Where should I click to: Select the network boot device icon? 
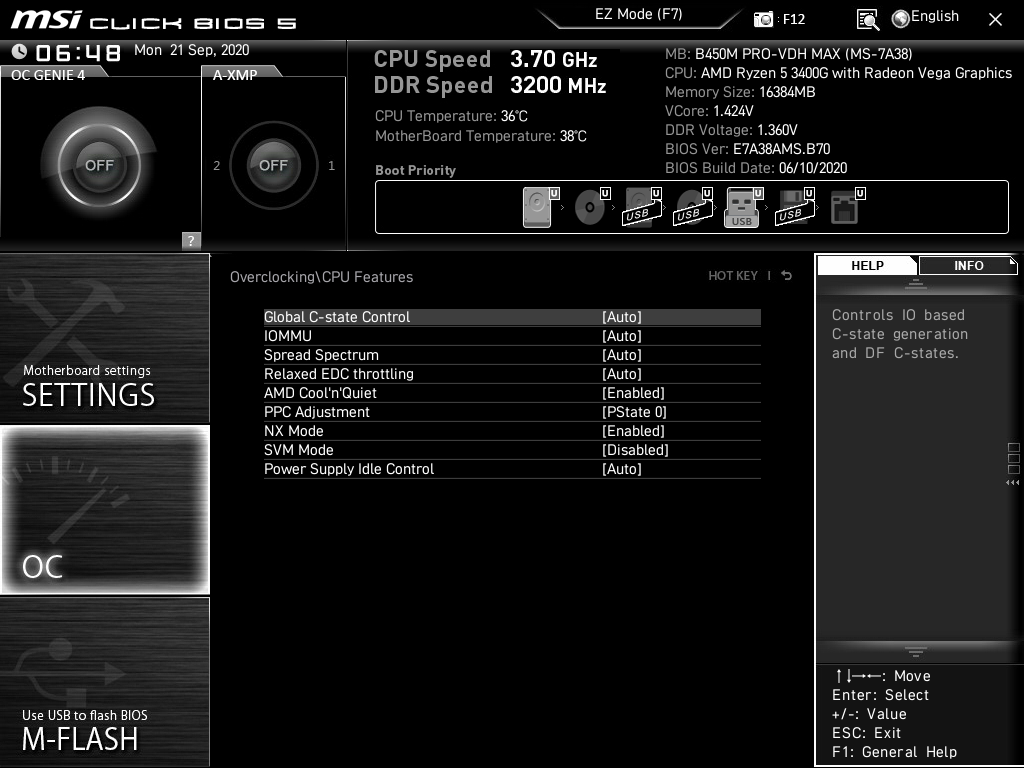click(847, 207)
